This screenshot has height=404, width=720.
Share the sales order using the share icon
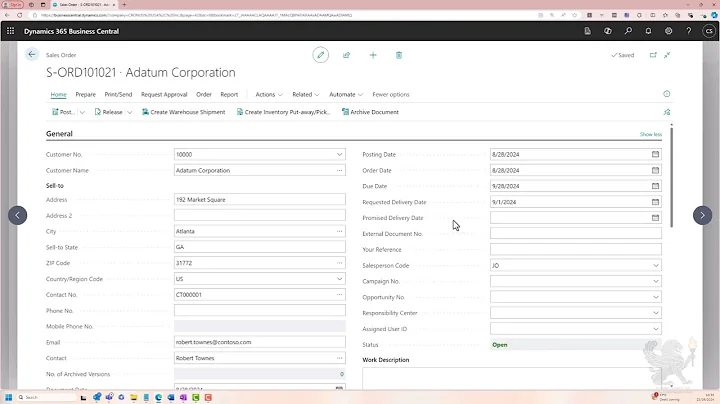[x=346, y=55]
